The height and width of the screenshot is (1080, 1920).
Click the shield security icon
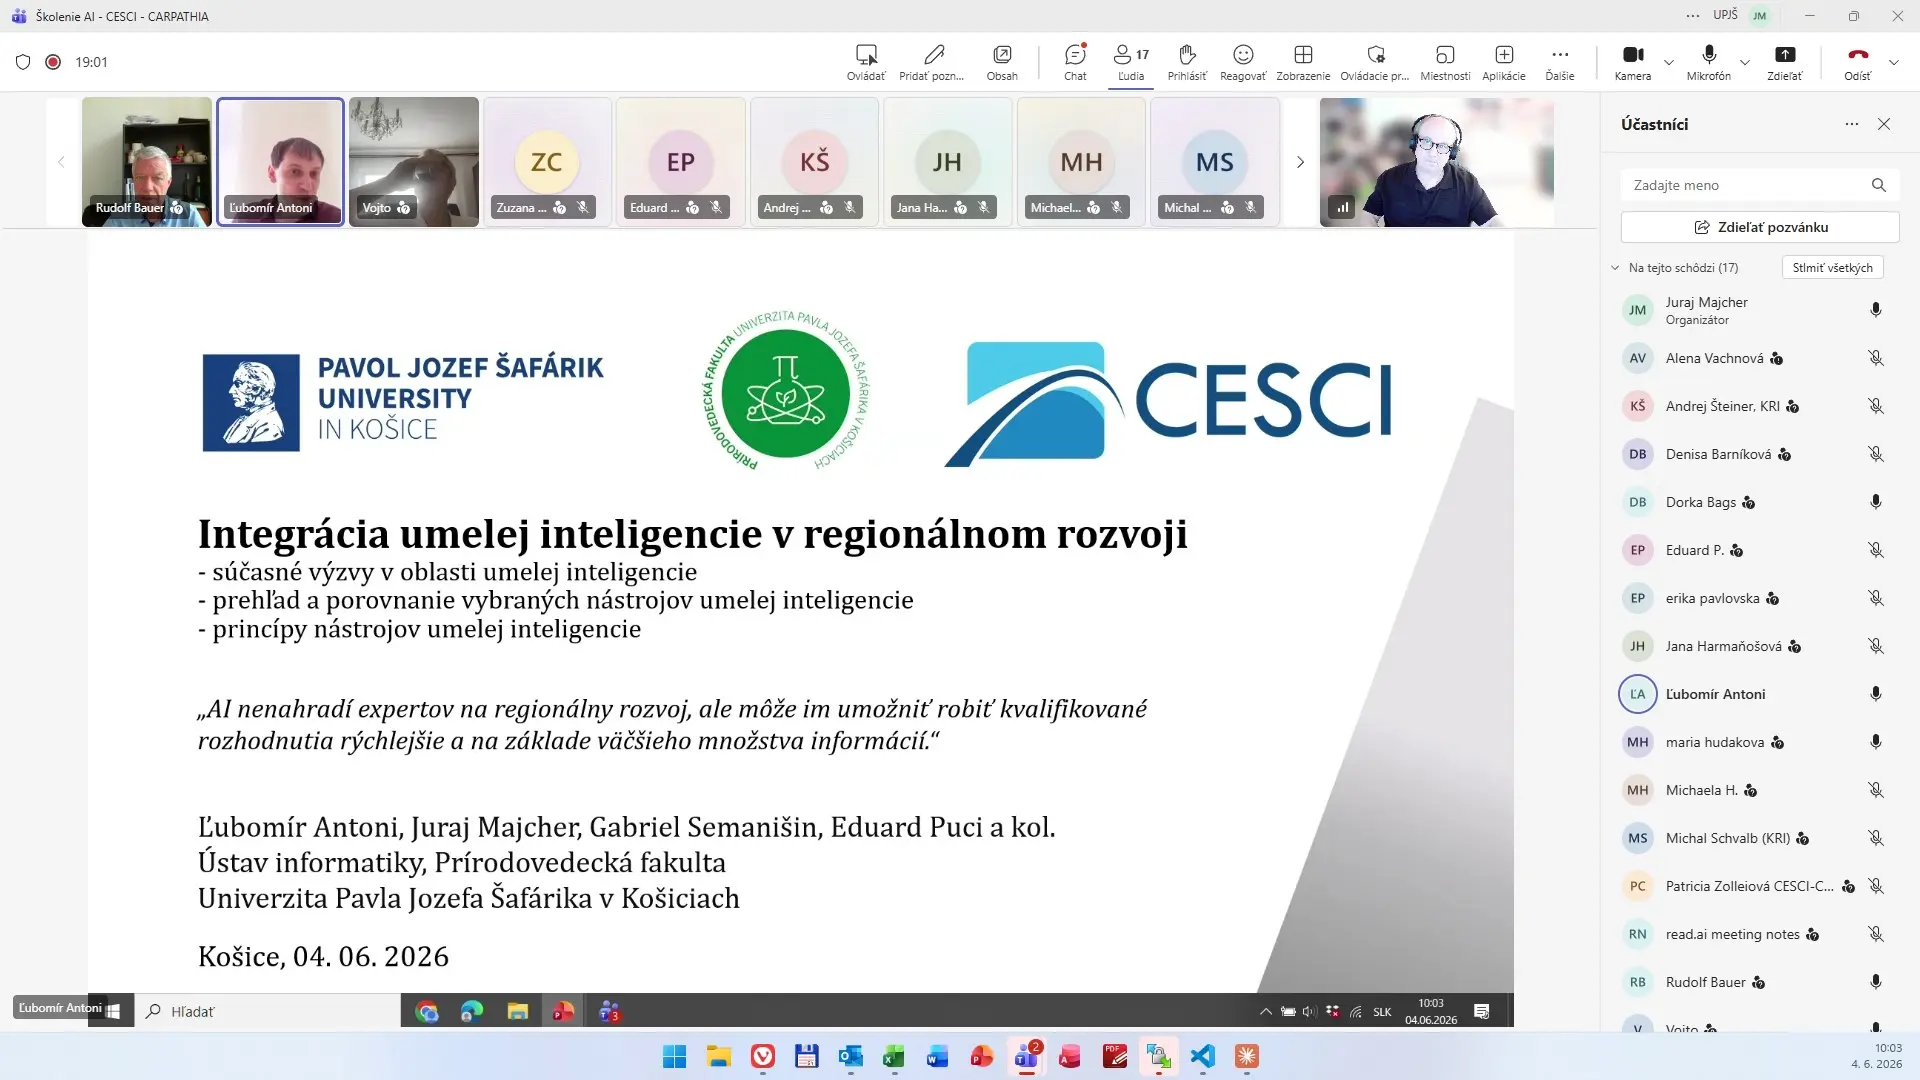coord(23,62)
